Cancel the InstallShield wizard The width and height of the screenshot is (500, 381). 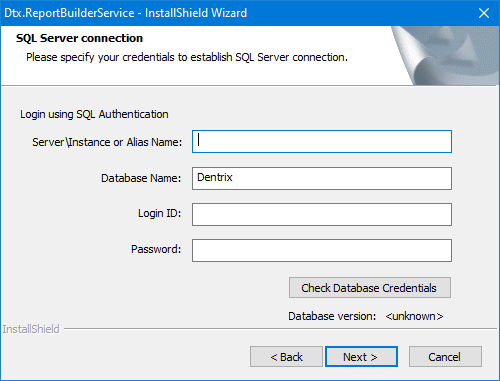(x=445, y=357)
